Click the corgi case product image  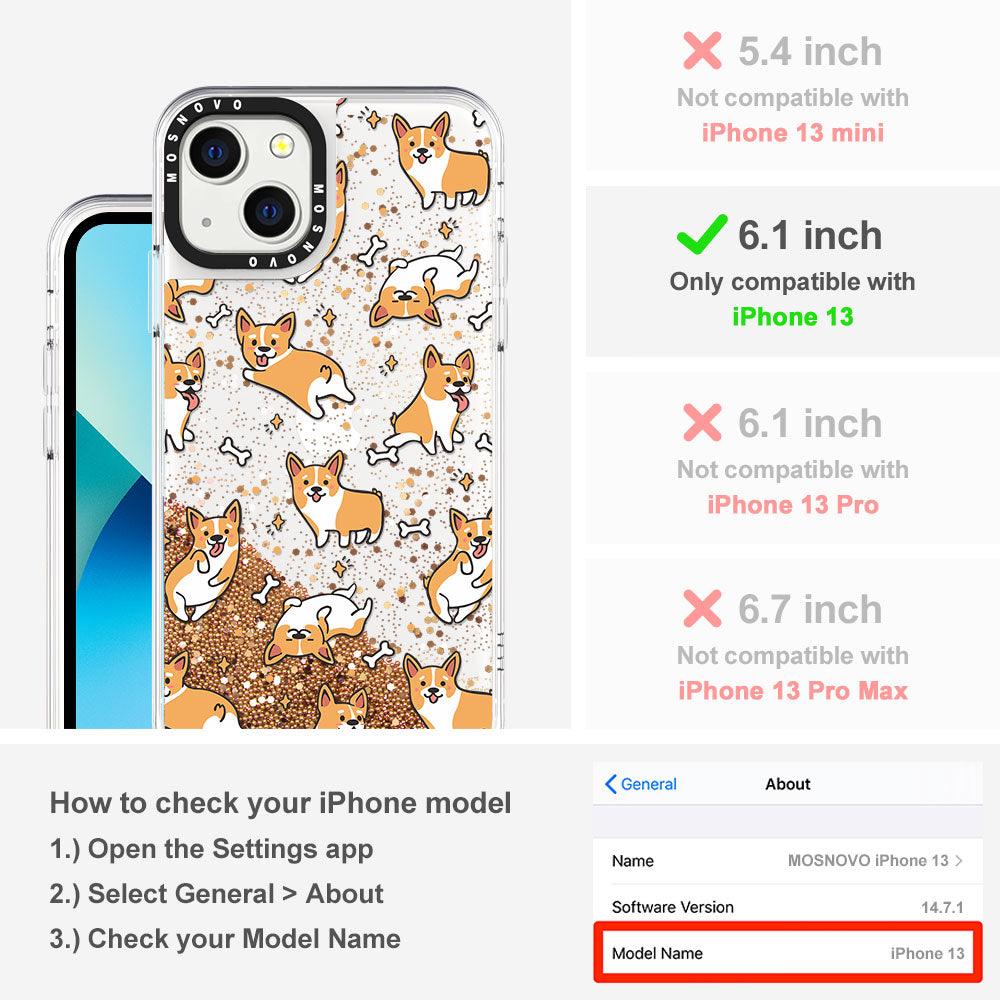click(276, 408)
